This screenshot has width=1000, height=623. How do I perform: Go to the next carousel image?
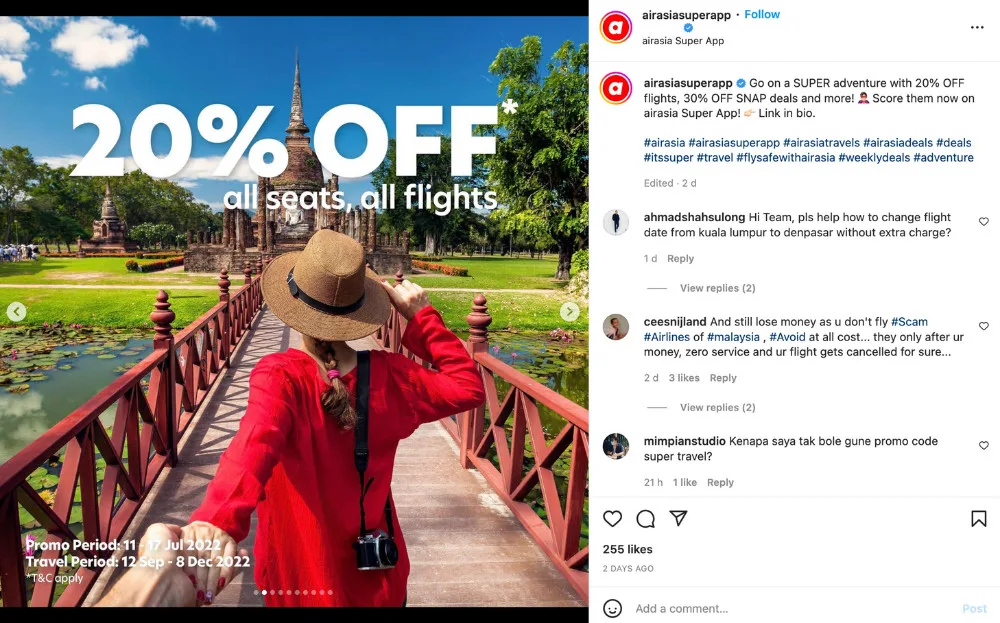point(570,311)
